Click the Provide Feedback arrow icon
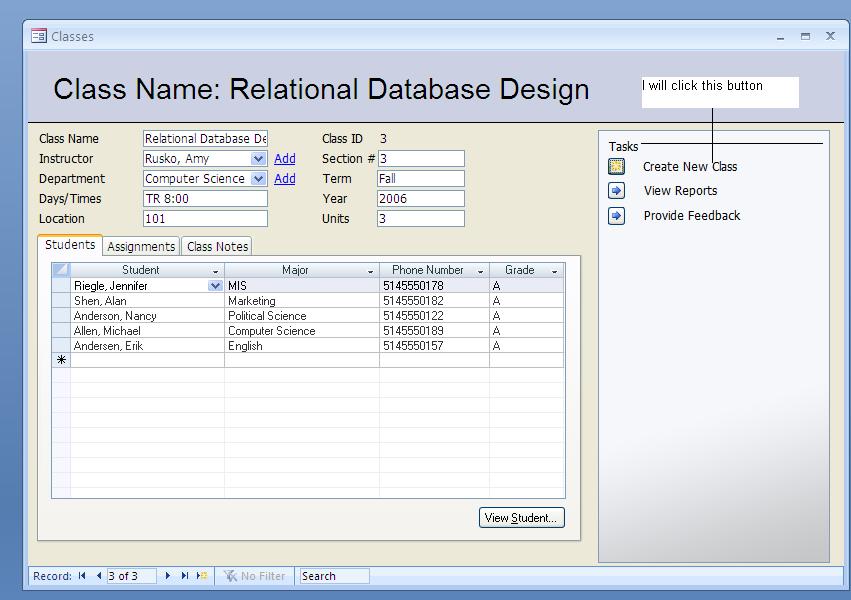Screen dimensions: 851x600 point(617,216)
